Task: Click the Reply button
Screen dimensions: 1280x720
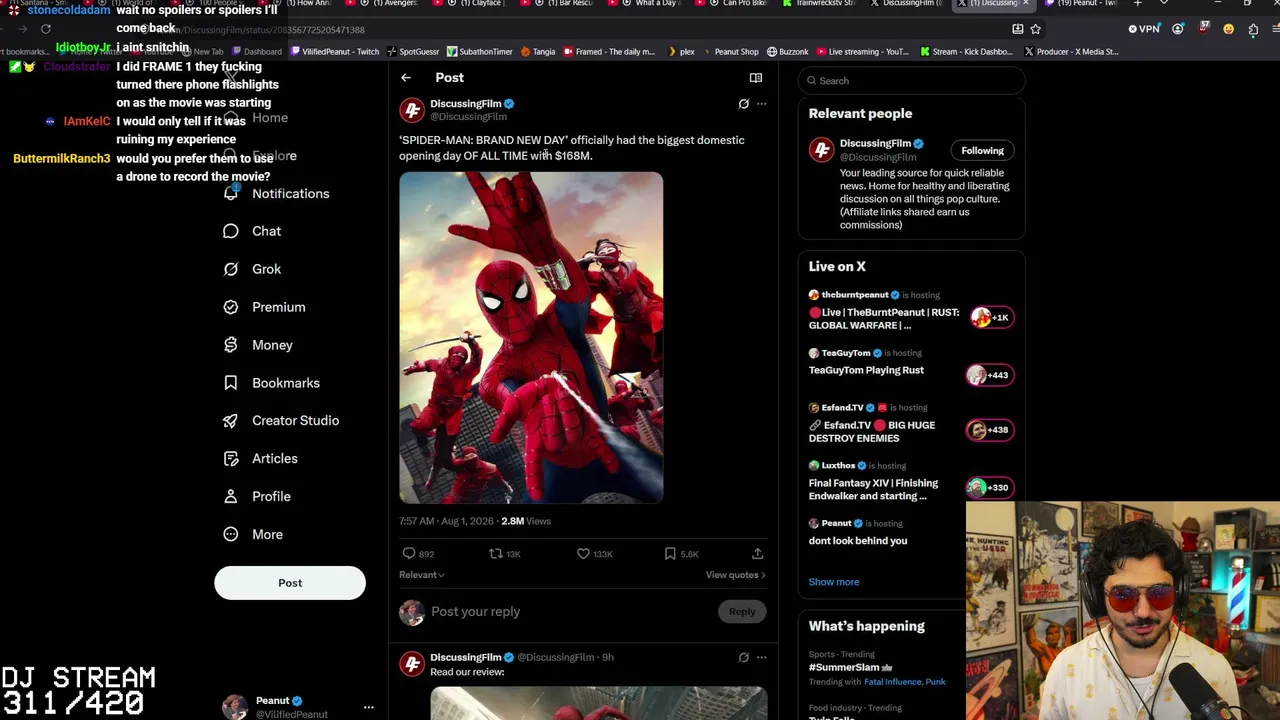Action: point(742,612)
